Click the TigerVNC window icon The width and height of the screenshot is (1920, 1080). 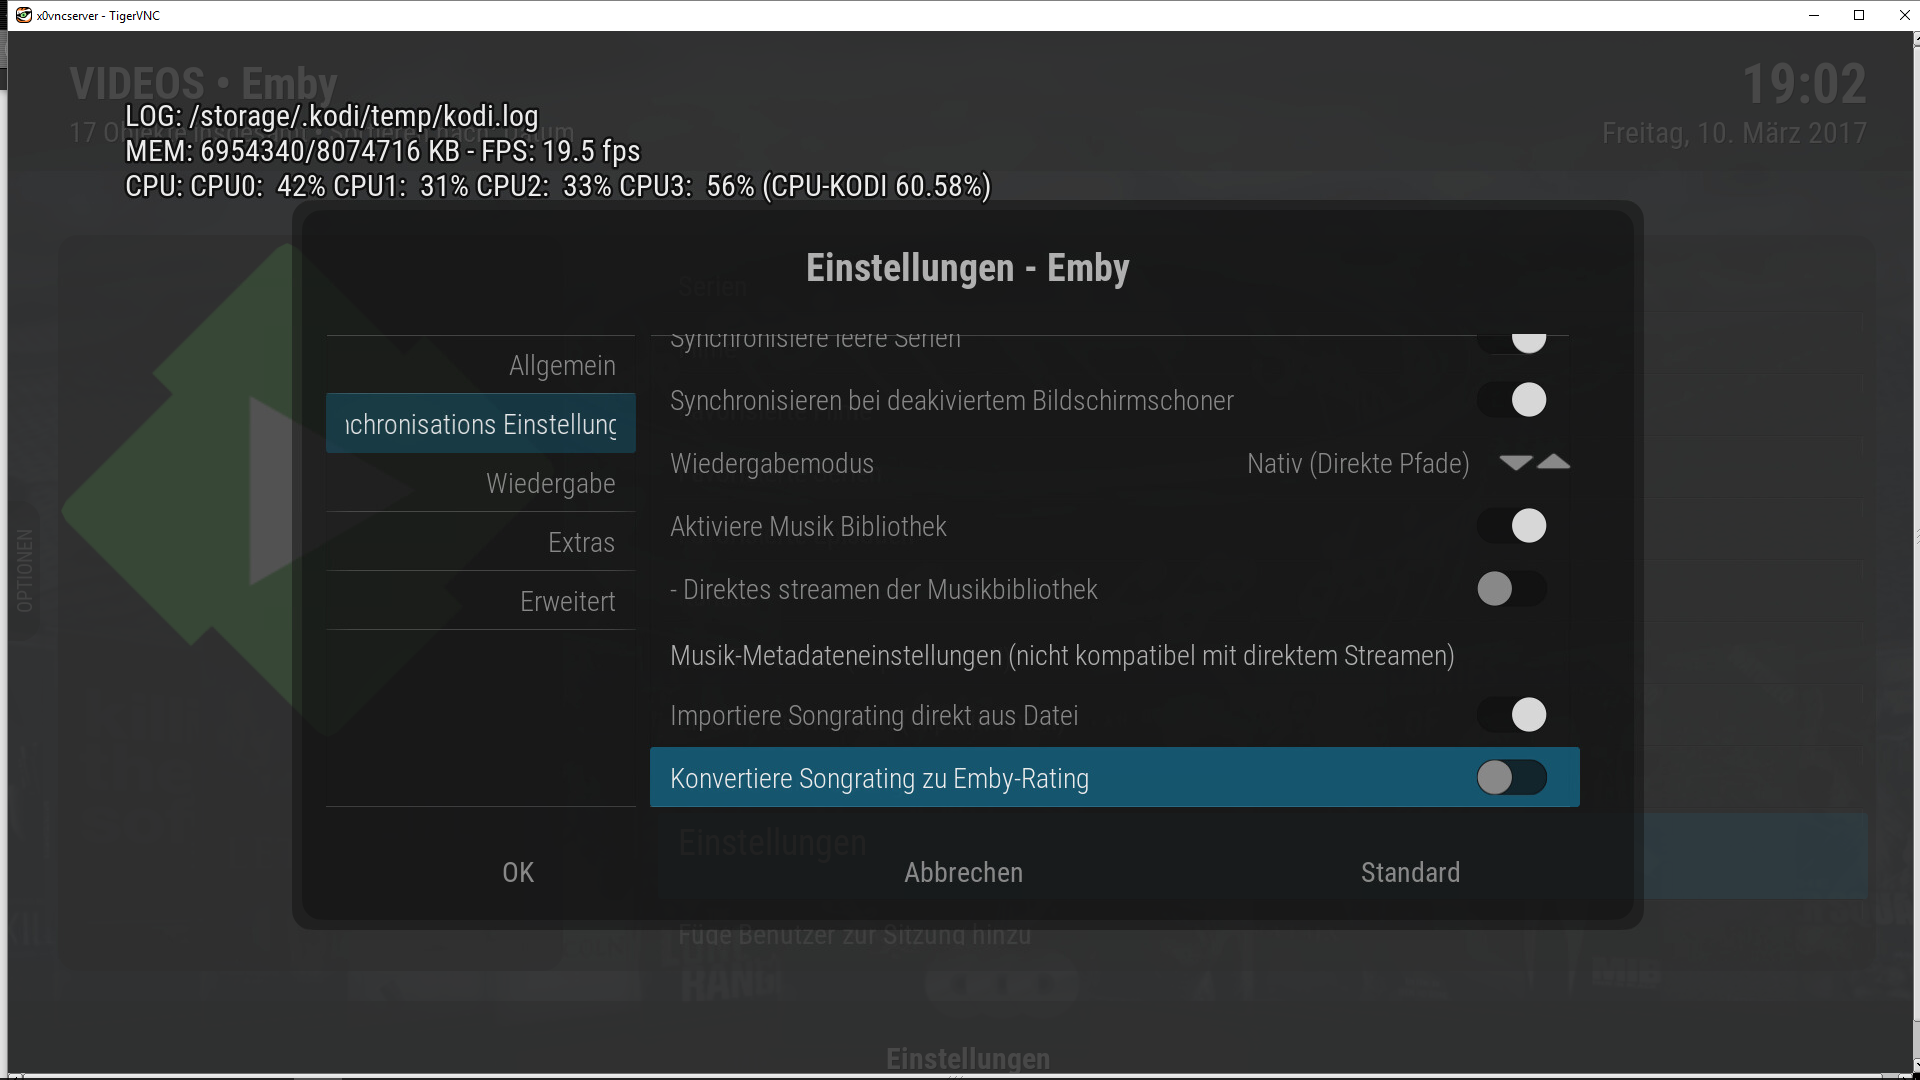click(23, 15)
